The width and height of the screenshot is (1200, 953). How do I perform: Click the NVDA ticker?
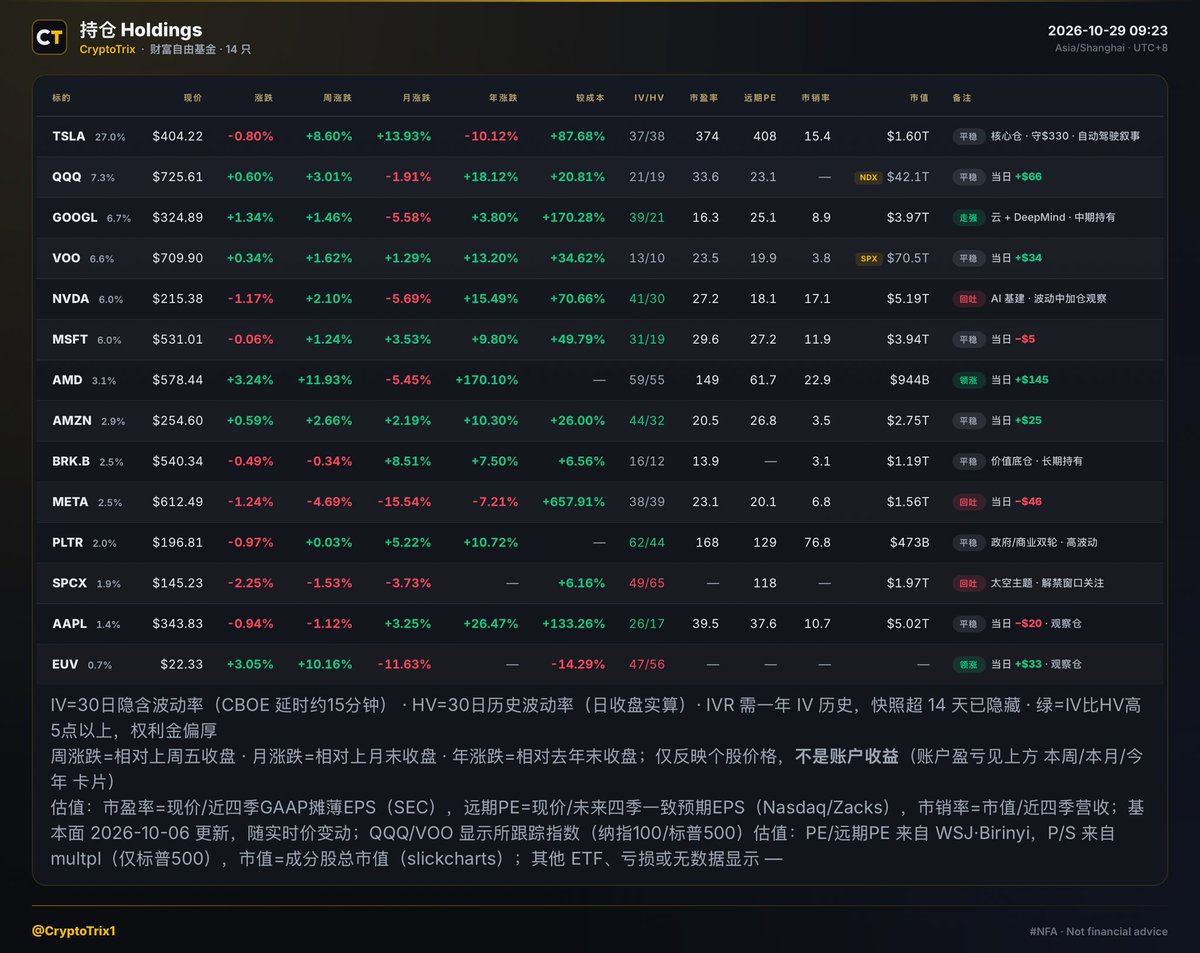(71, 299)
